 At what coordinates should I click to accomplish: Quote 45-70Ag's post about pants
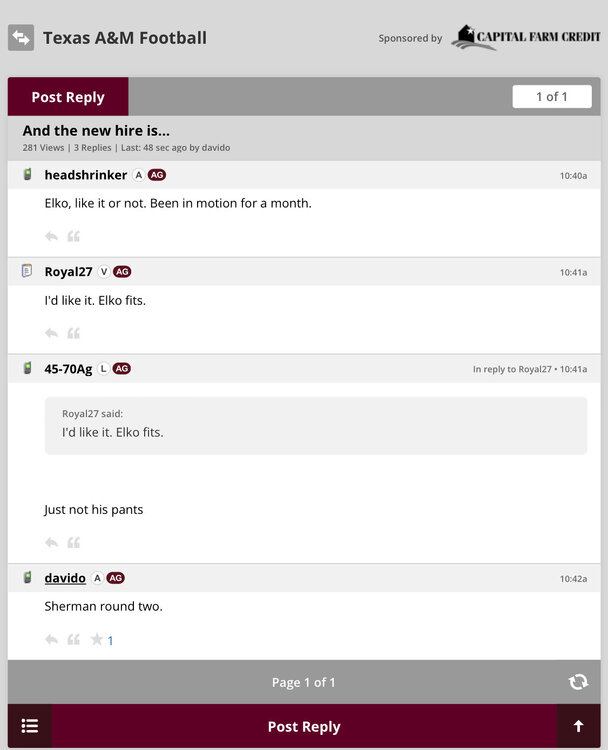coord(73,543)
